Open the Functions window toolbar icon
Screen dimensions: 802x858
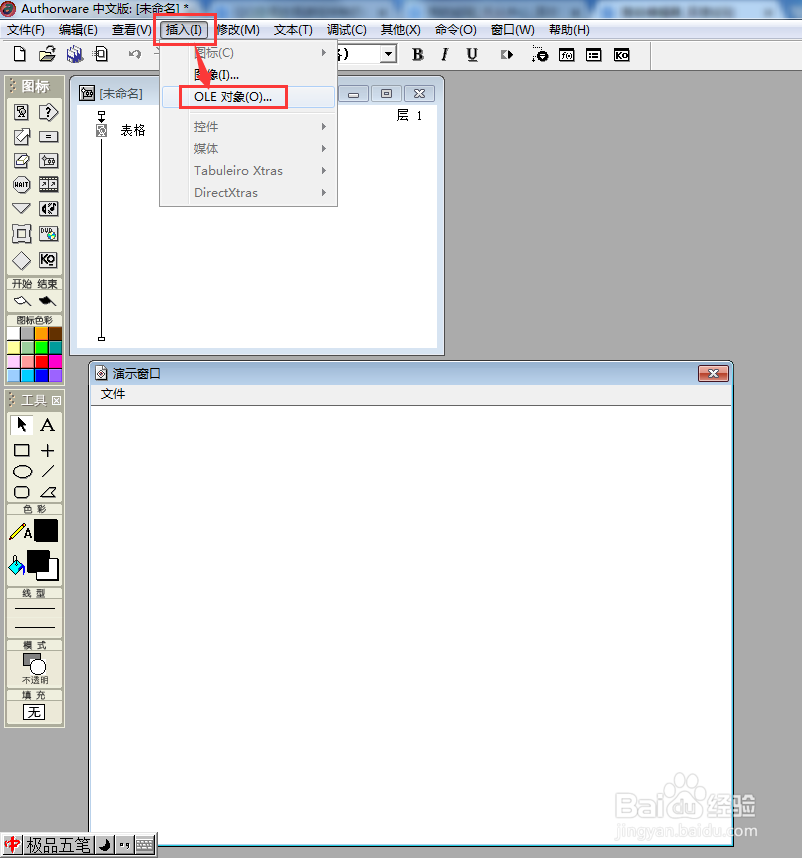(x=567, y=55)
